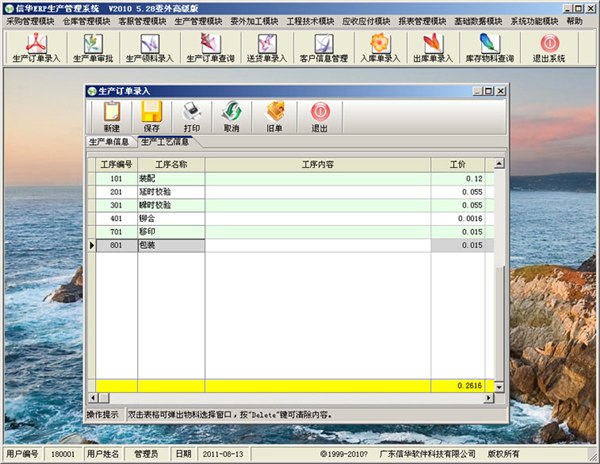
Task: Click 管理员 user name in status bar
Action: pyautogui.click(x=146, y=454)
